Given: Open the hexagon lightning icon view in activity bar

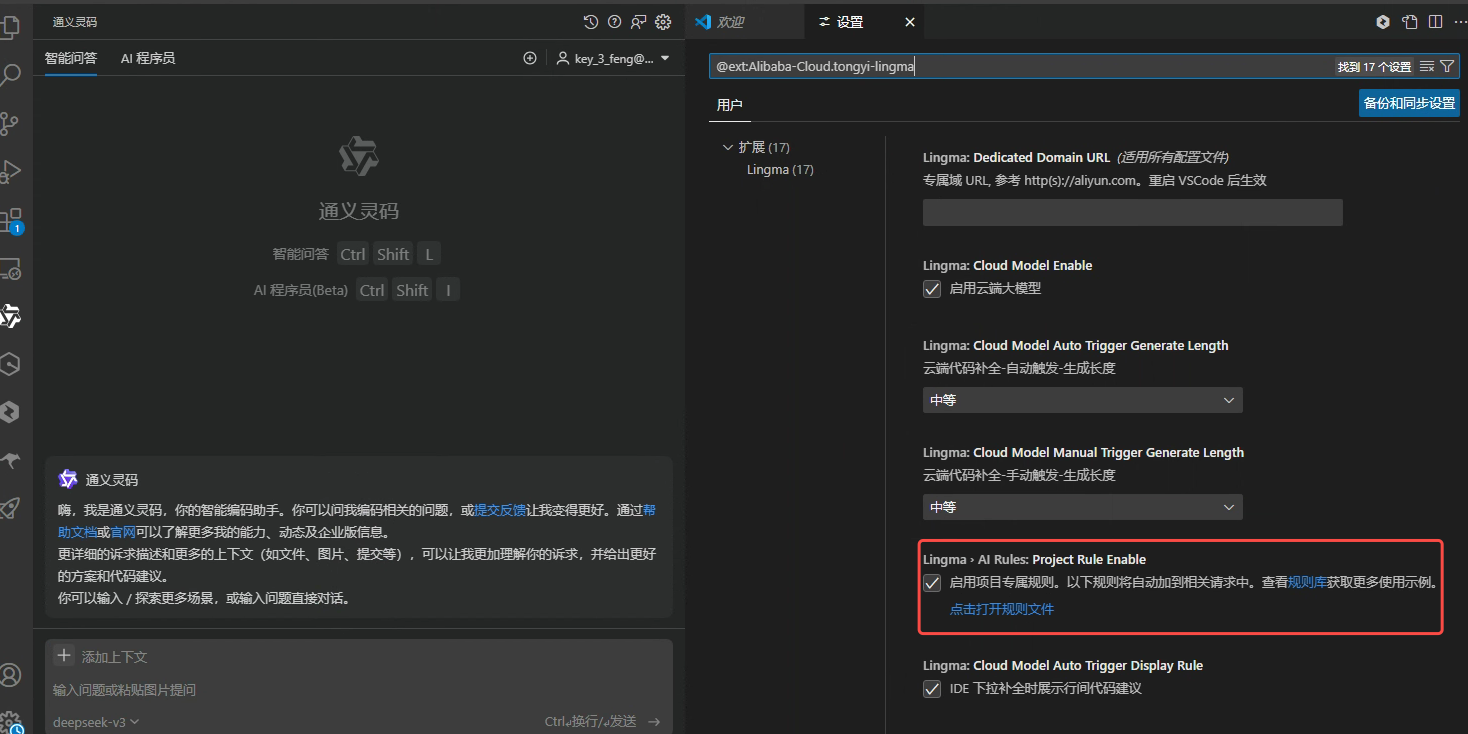Looking at the screenshot, I should coord(10,412).
